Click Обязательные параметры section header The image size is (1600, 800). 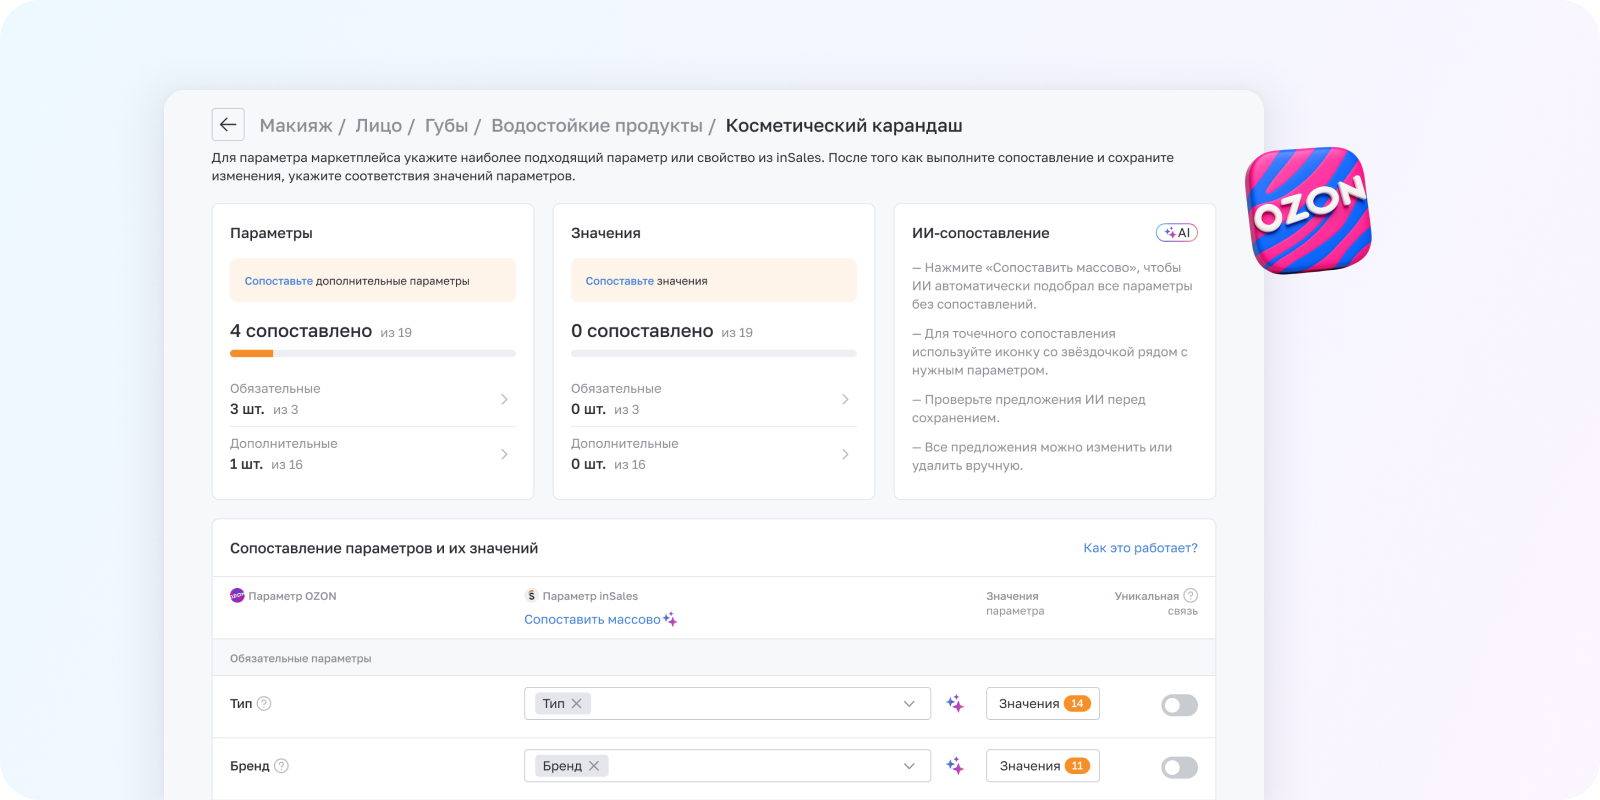click(714, 658)
